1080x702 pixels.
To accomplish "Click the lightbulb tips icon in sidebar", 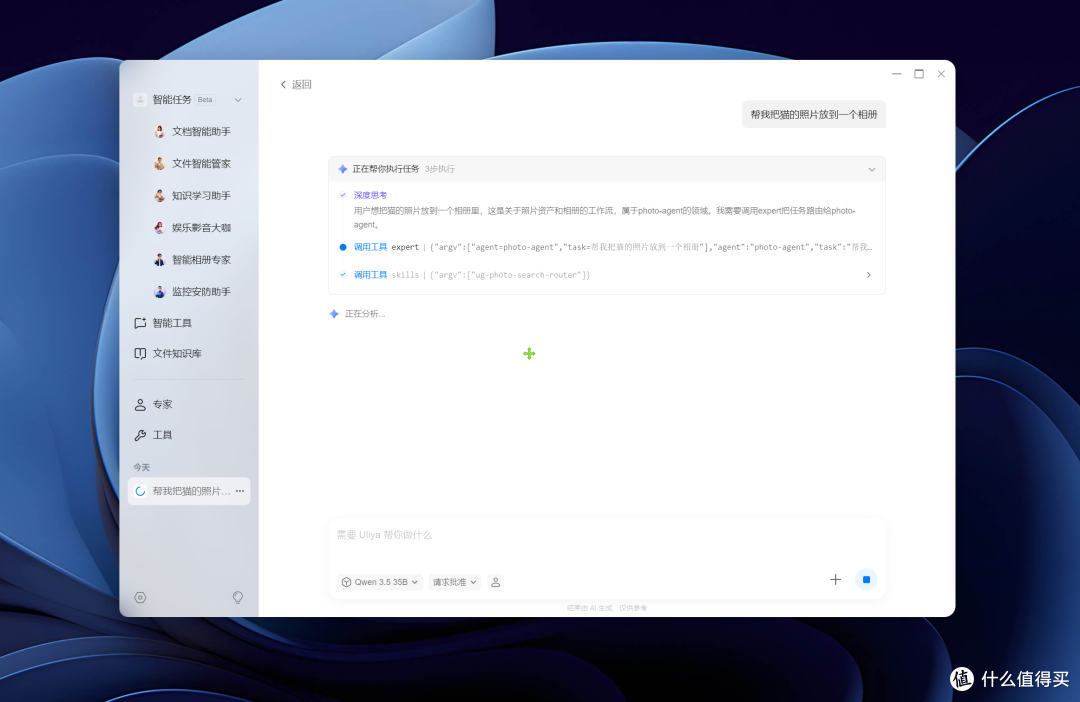I will coord(238,597).
